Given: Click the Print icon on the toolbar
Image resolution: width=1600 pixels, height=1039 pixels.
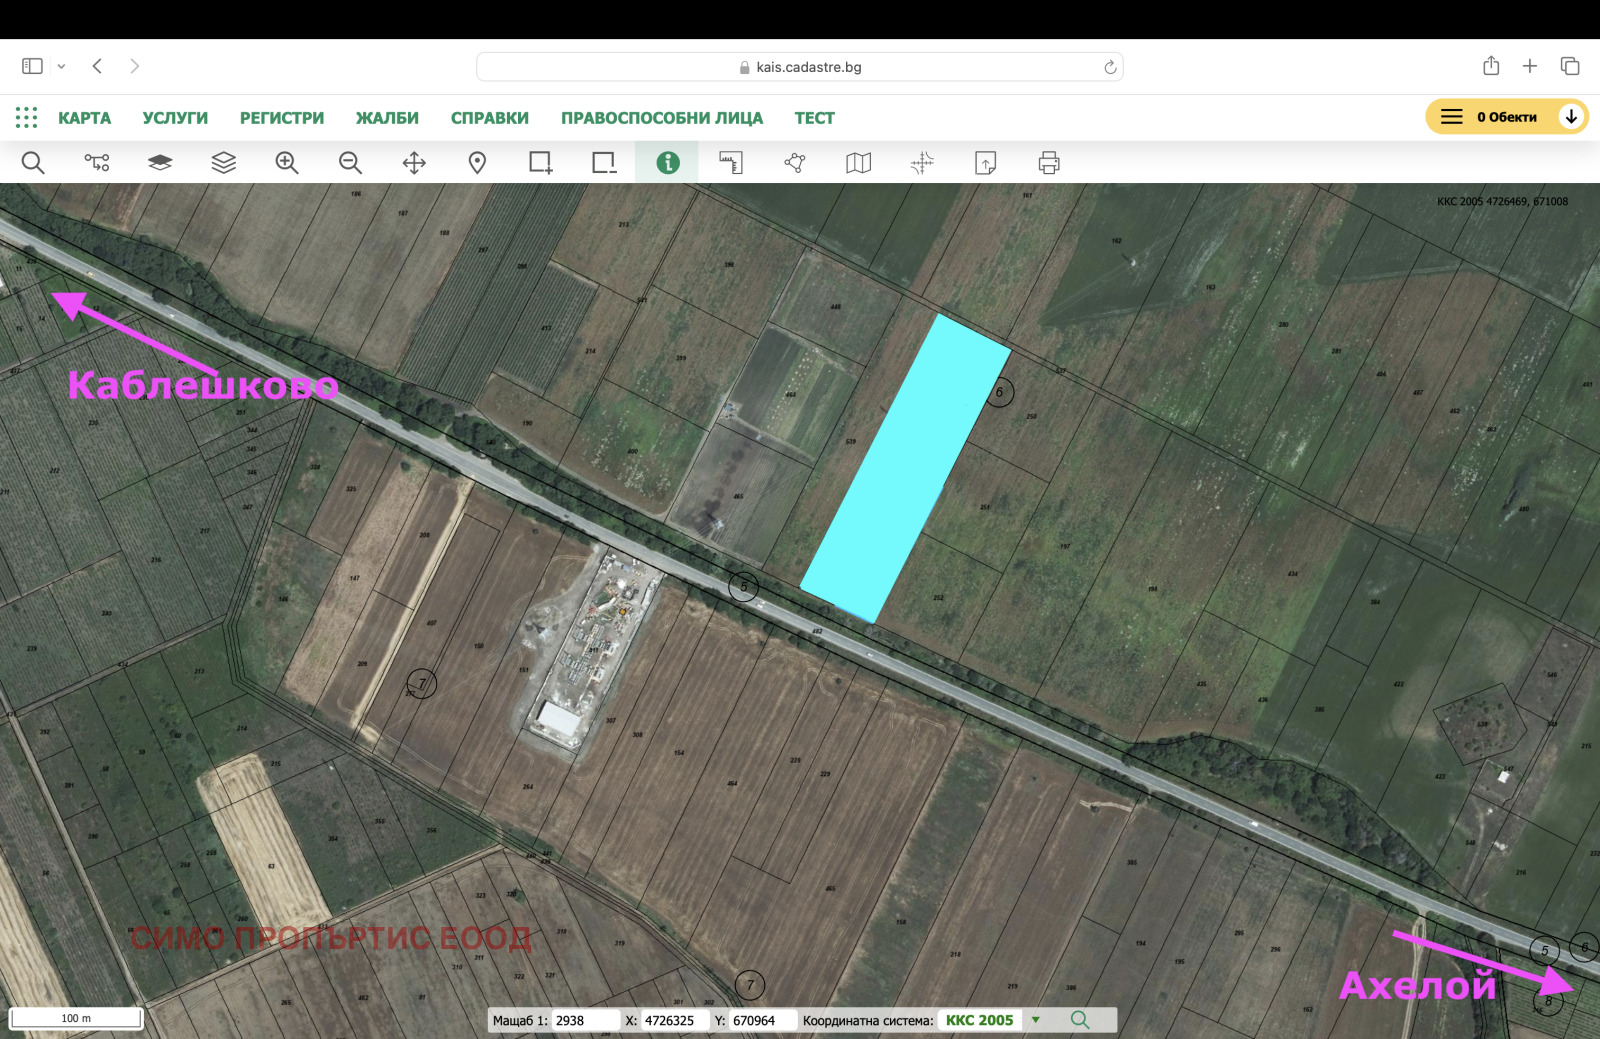Looking at the screenshot, I should click(1047, 162).
